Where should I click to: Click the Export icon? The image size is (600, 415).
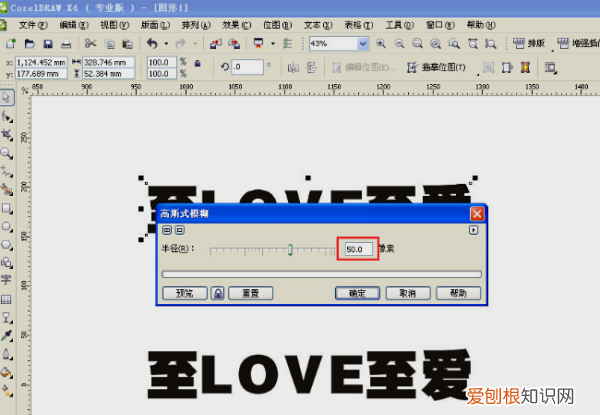click(x=234, y=44)
